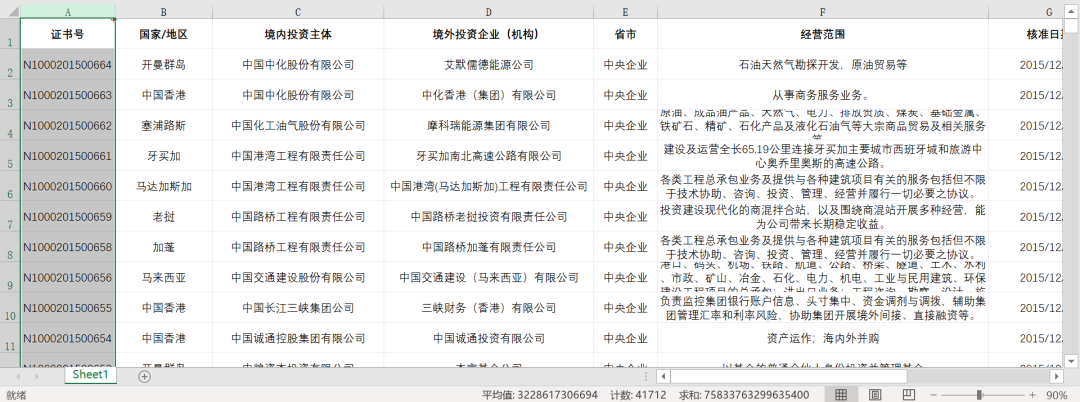The width and height of the screenshot is (1080, 402).
Task: Click cell N1000201500664
Action: coord(68,65)
